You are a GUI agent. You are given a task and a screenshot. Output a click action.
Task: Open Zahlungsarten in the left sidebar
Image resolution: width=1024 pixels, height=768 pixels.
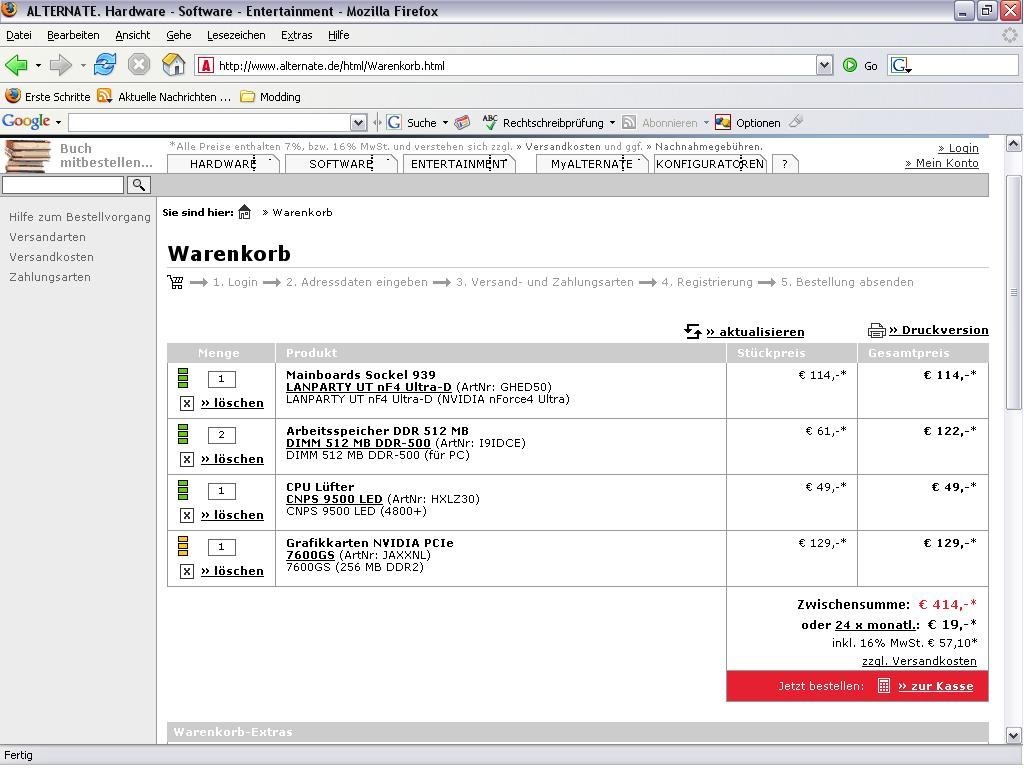pos(50,277)
